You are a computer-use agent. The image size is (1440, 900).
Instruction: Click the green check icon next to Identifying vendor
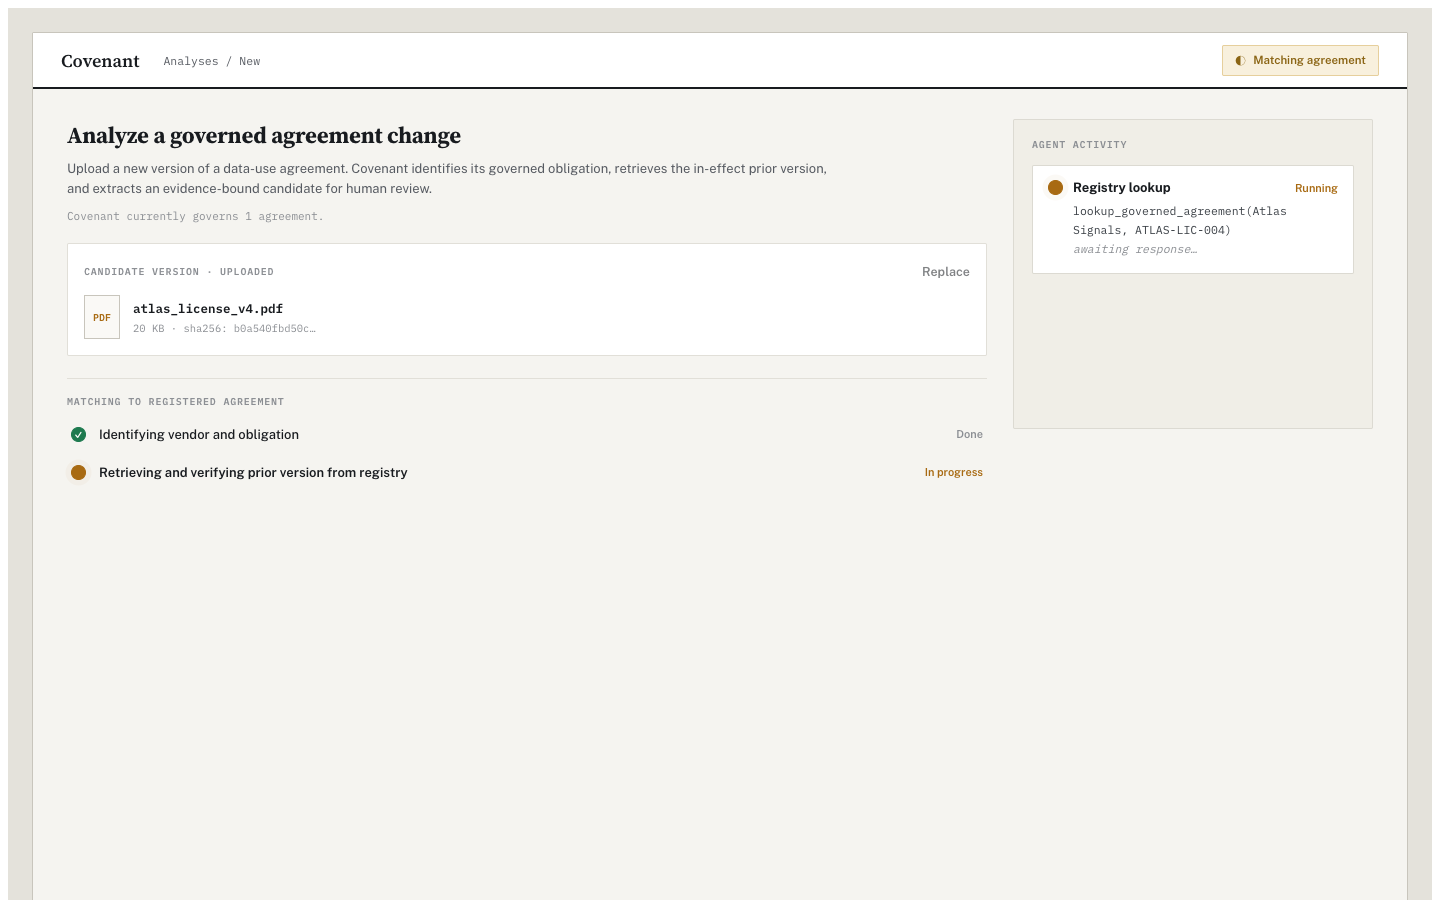click(79, 434)
